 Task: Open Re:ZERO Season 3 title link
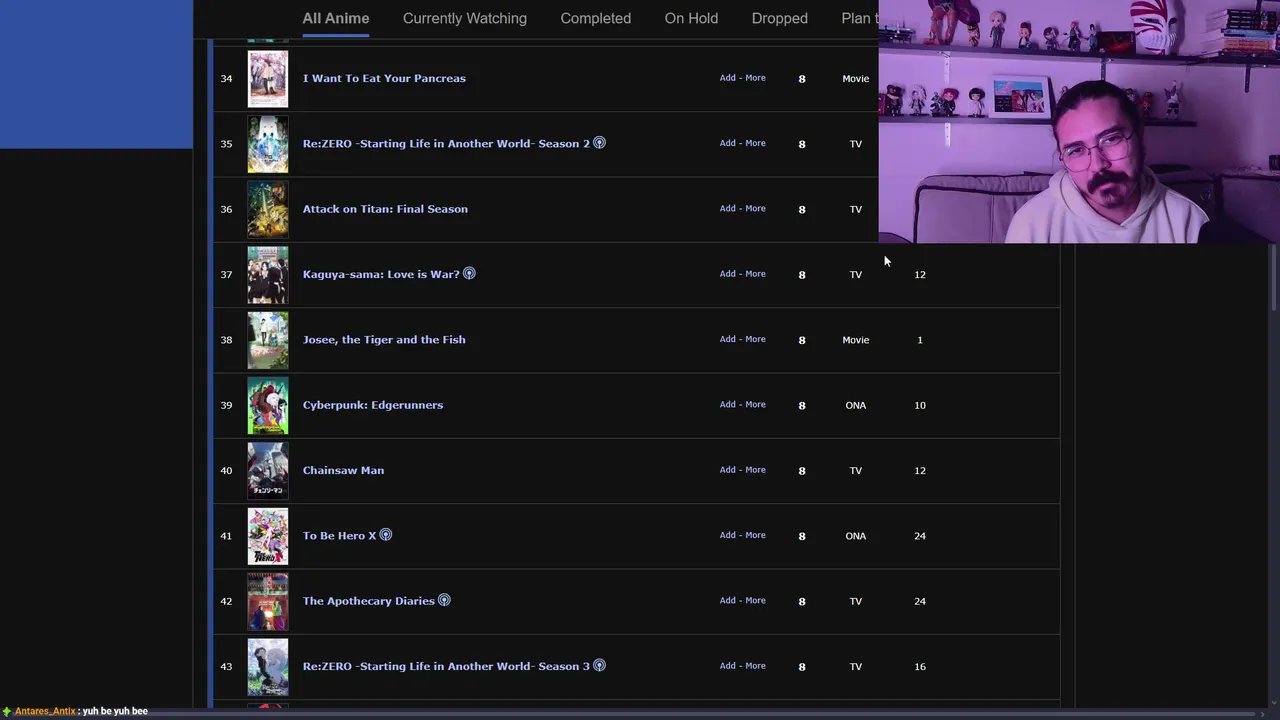click(x=446, y=666)
